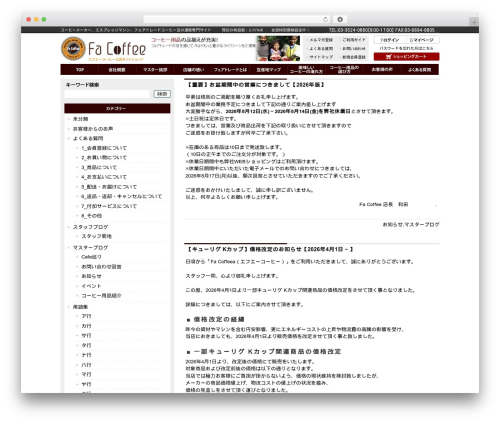Open the Cafe巡り subcategory
The image size is (500, 423).
pyautogui.click(x=91, y=257)
